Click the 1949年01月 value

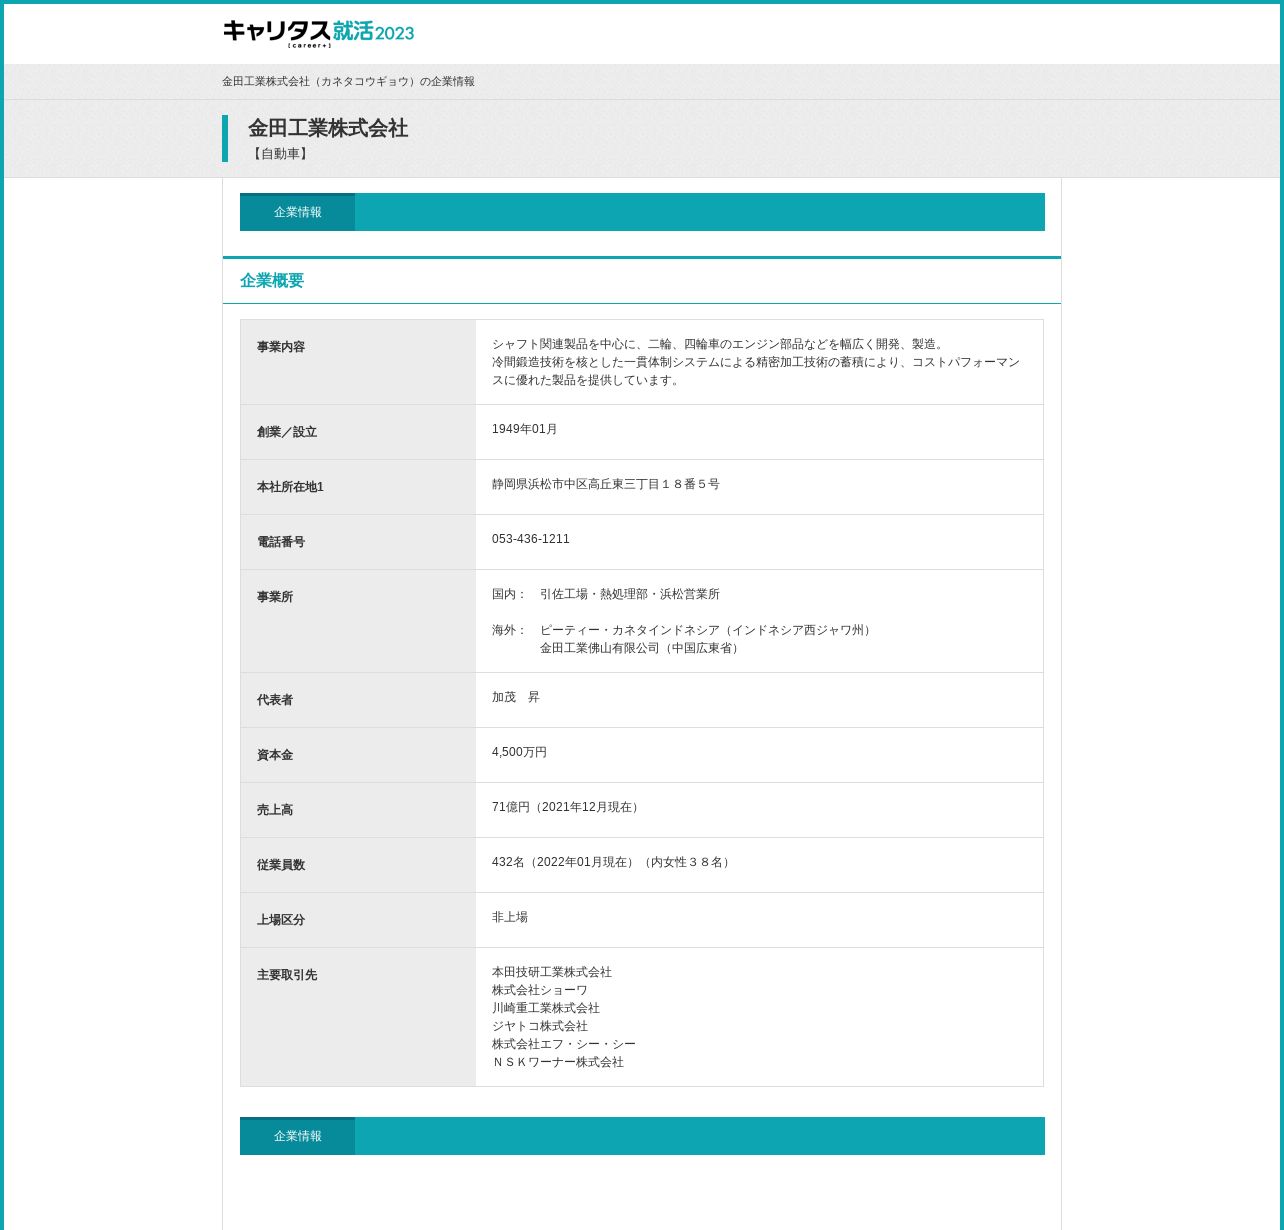coord(525,429)
